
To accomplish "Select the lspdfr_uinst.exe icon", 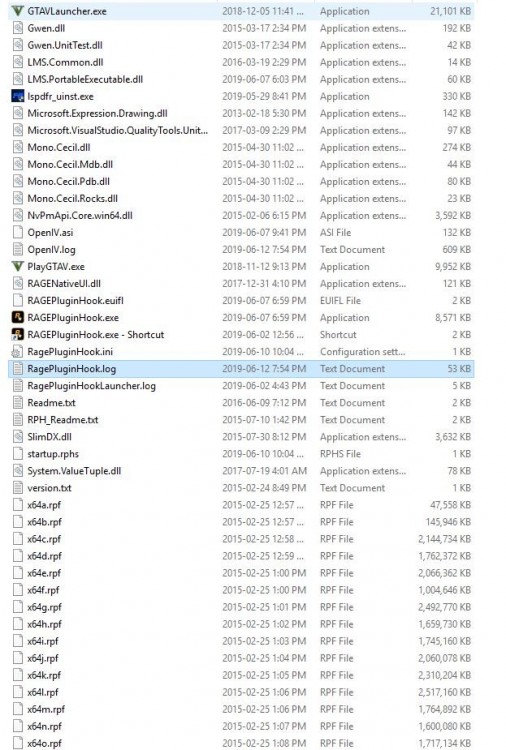I will [x=18, y=96].
